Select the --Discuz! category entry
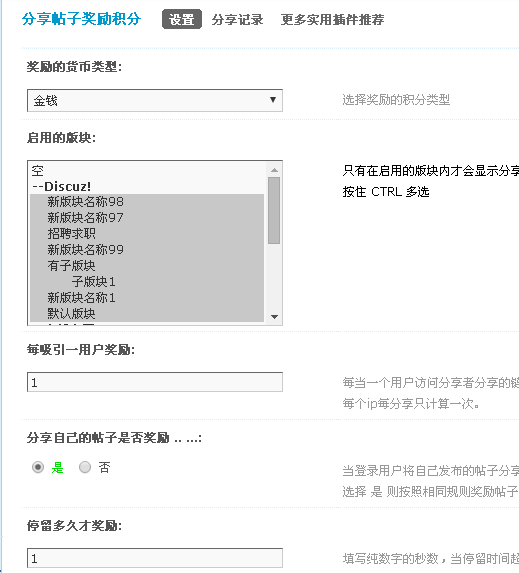The image size is (519, 573). click(x=147, y=186)
